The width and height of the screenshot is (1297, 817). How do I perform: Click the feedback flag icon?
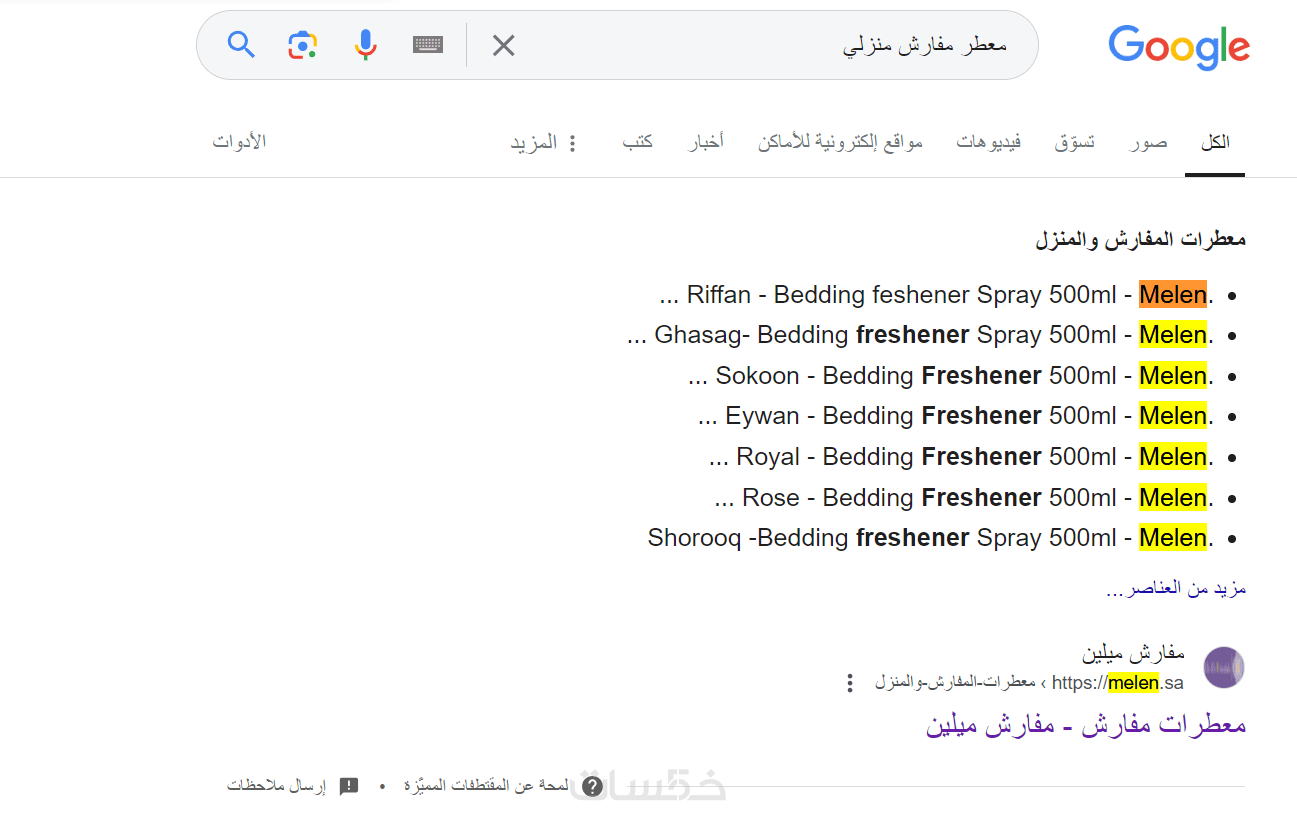pos(349,786)
